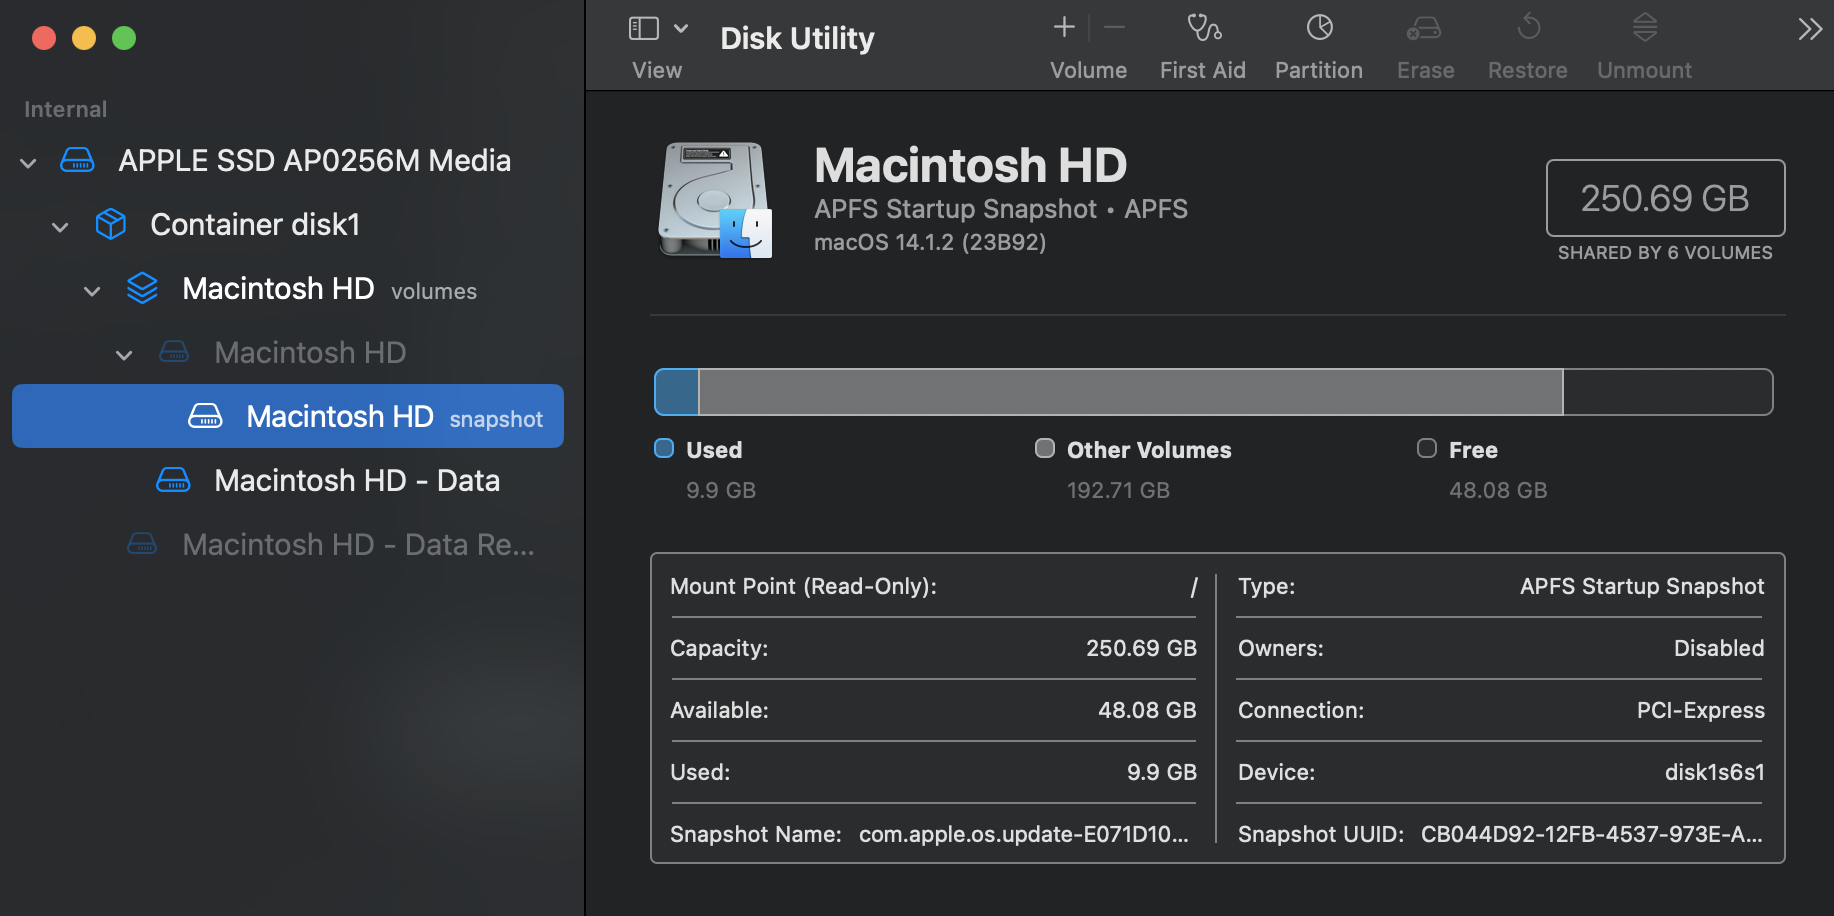The image size is (1834, 916).
Task: Click the Free 48.08 GB legend value
Action: (1498, 490)
